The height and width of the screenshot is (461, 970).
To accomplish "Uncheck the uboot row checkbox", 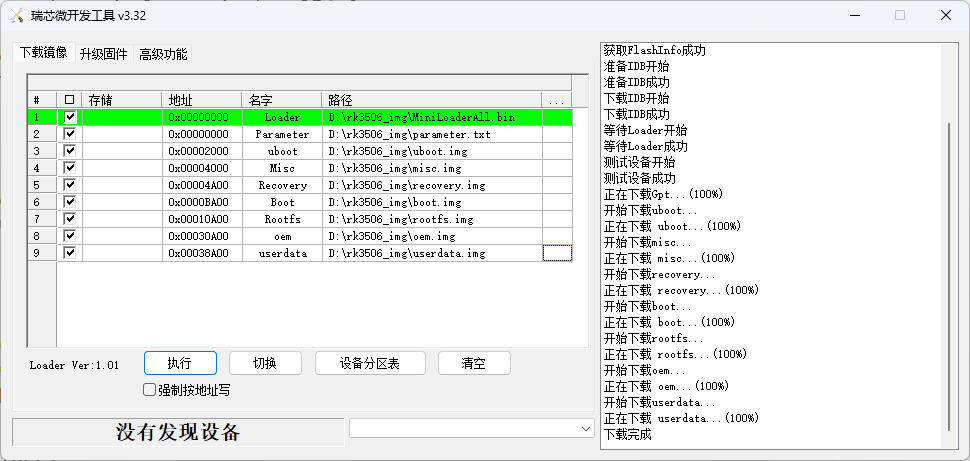I will (70, 150).
